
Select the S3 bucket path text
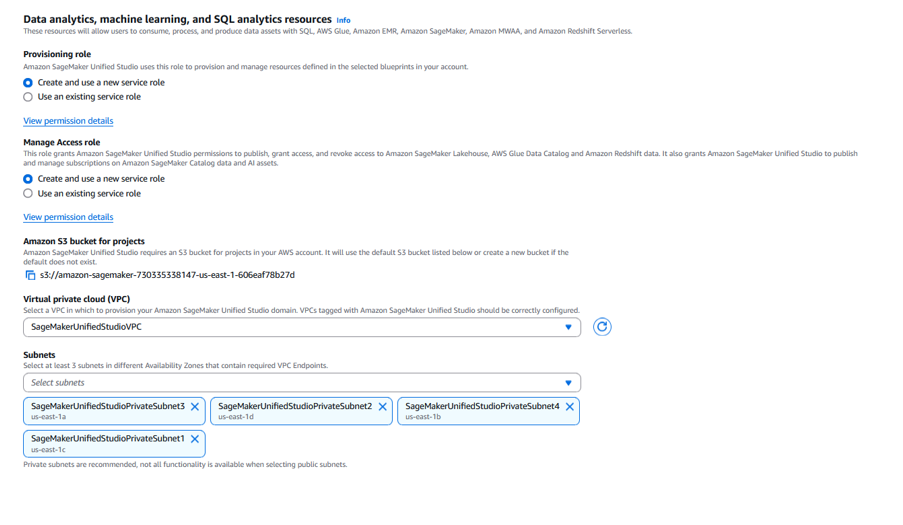167,275
